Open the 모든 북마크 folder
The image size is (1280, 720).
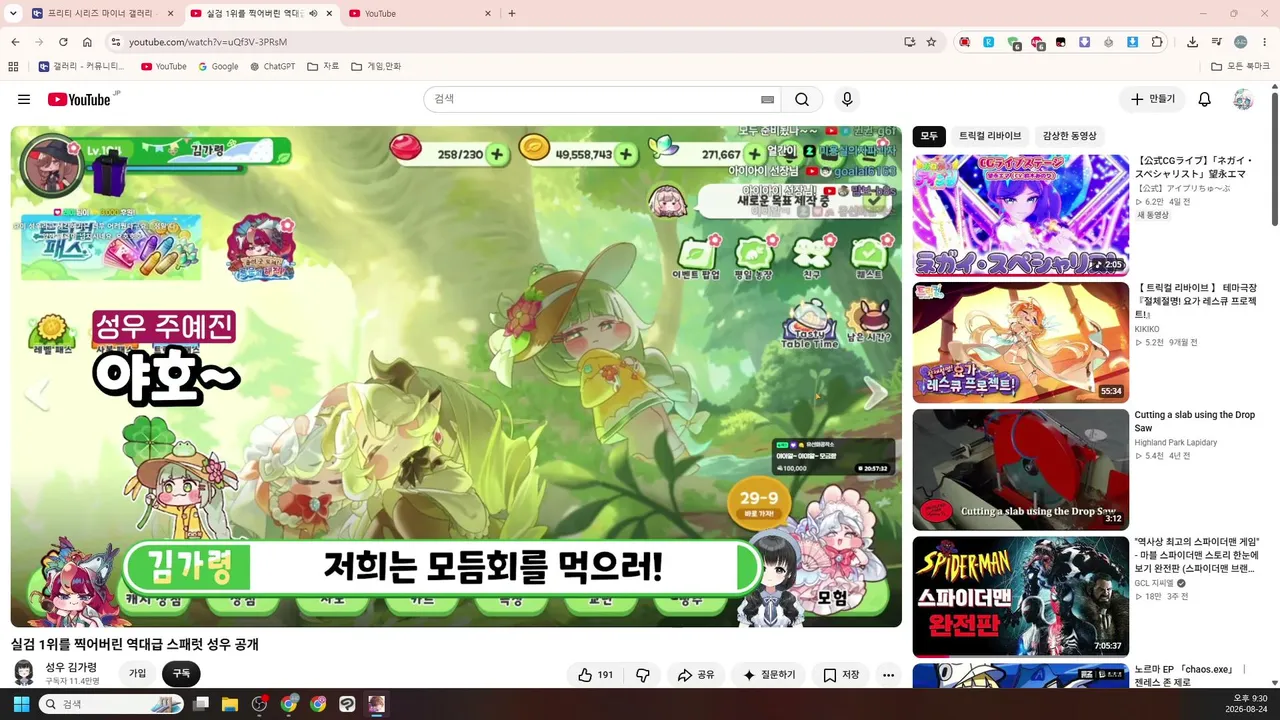1241,67
